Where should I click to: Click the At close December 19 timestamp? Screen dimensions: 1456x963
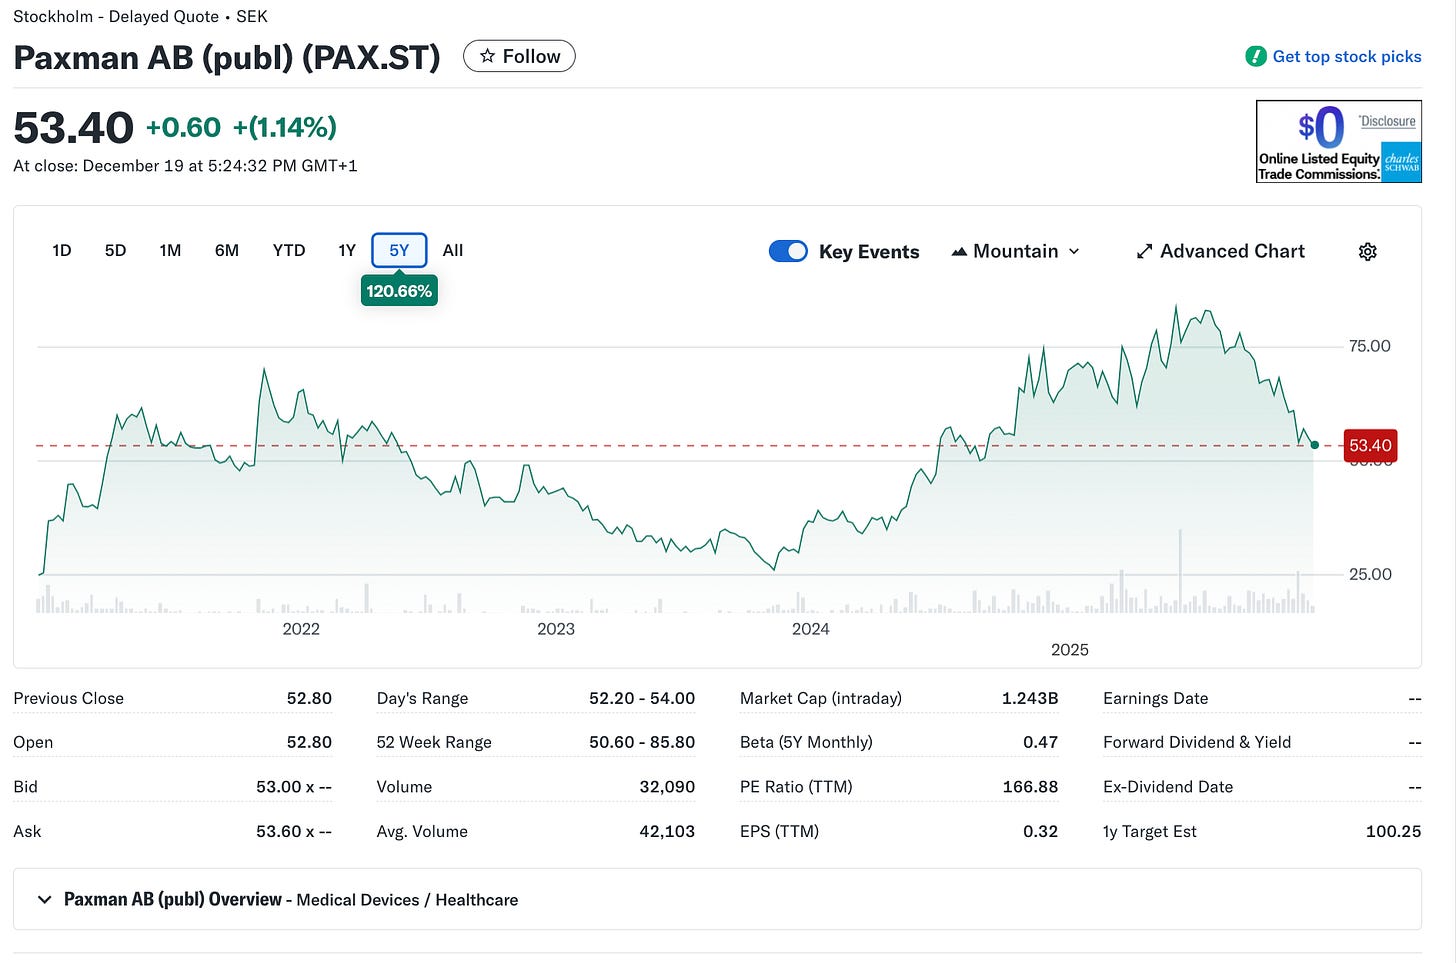(185, 166)
